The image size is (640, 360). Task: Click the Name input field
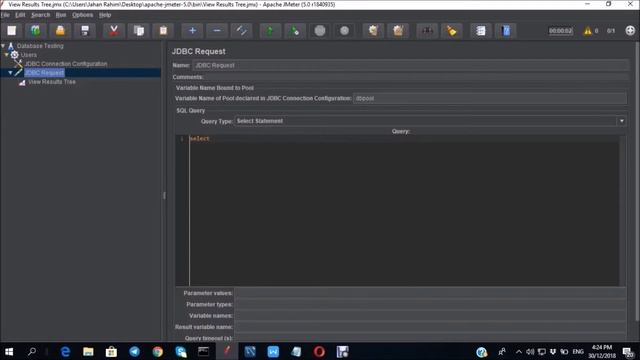click(x=410, y=65)
